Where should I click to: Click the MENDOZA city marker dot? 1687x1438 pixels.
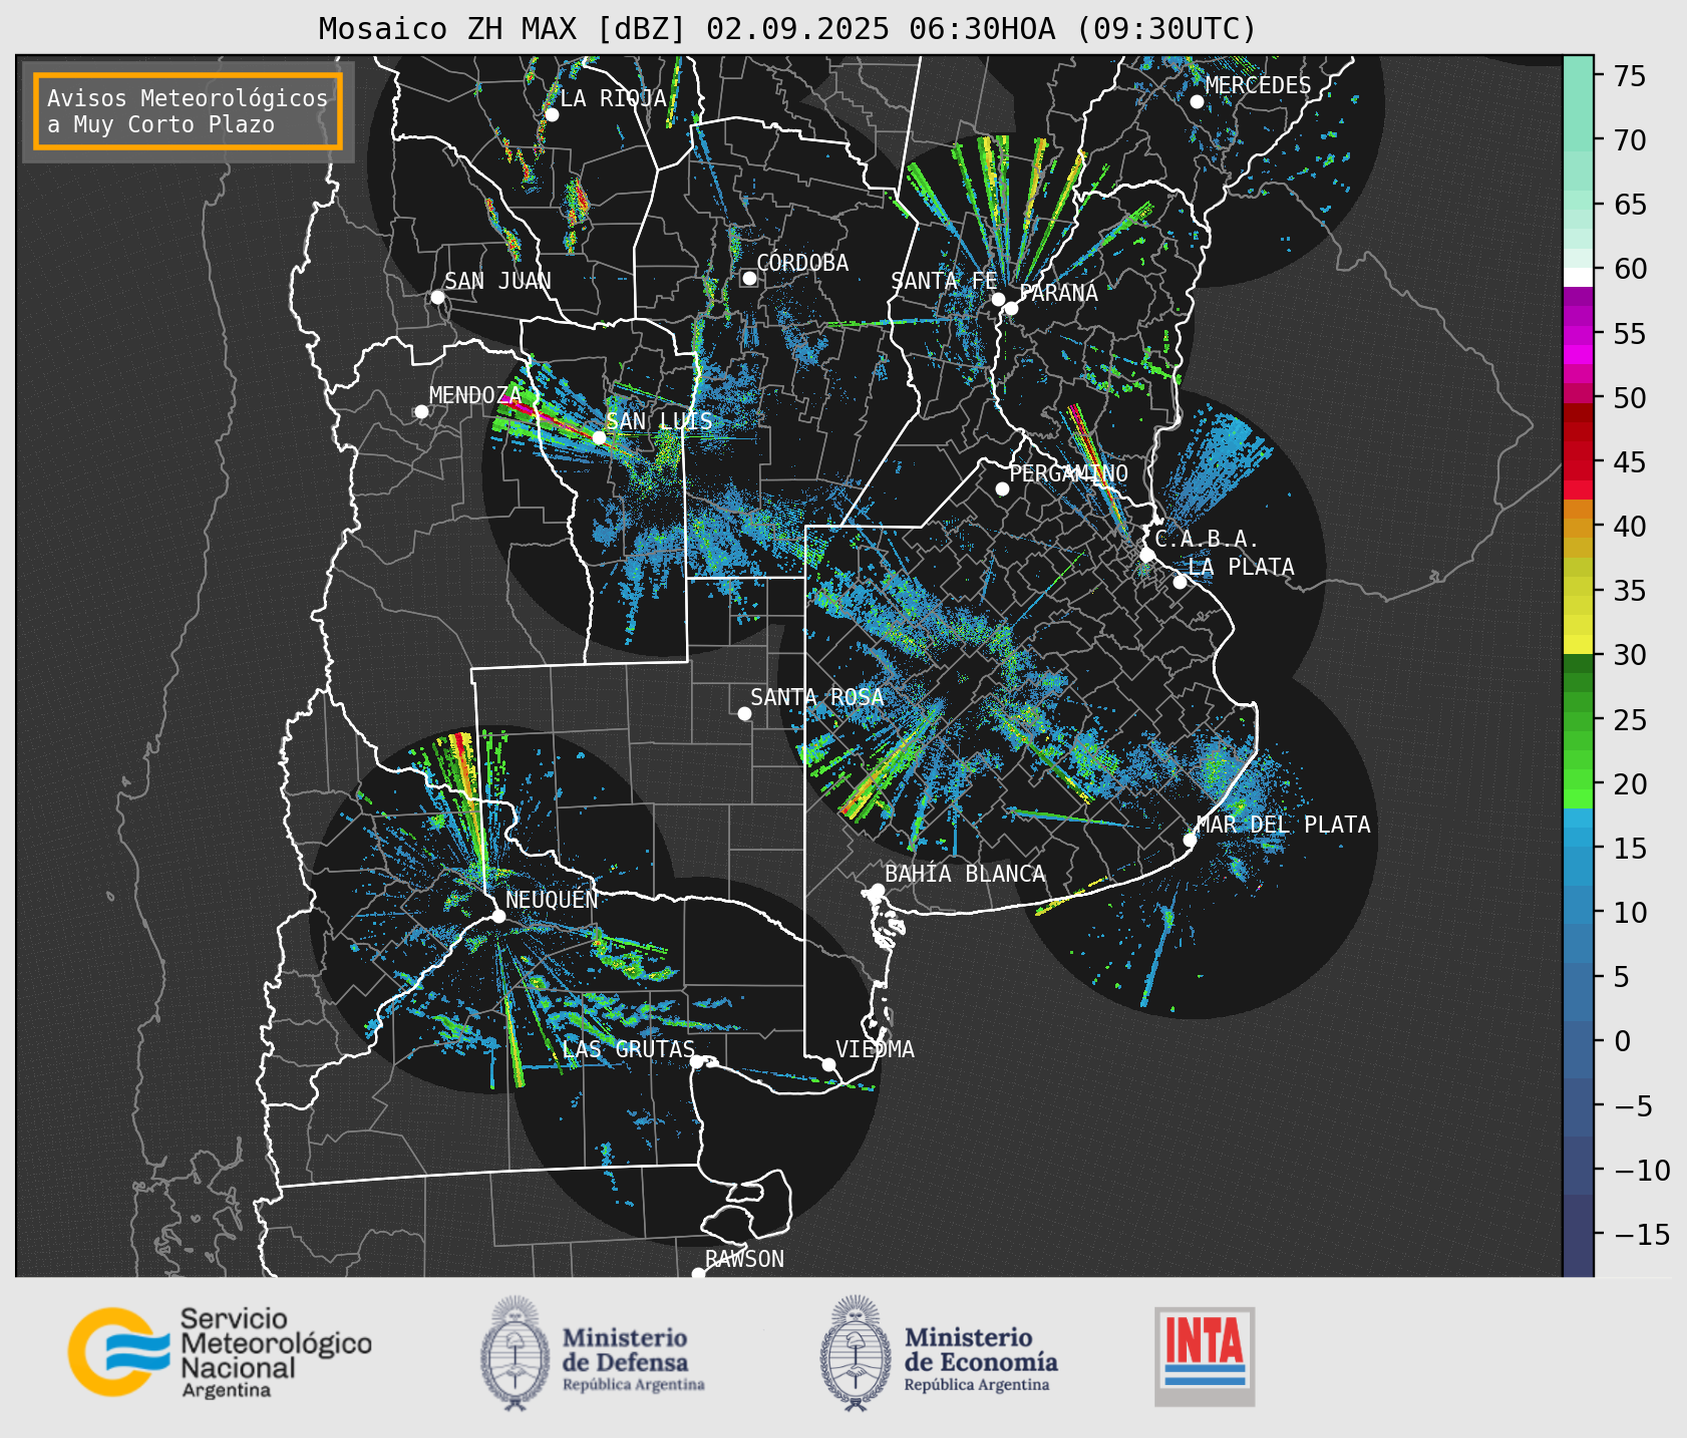(x=422, y=412)
